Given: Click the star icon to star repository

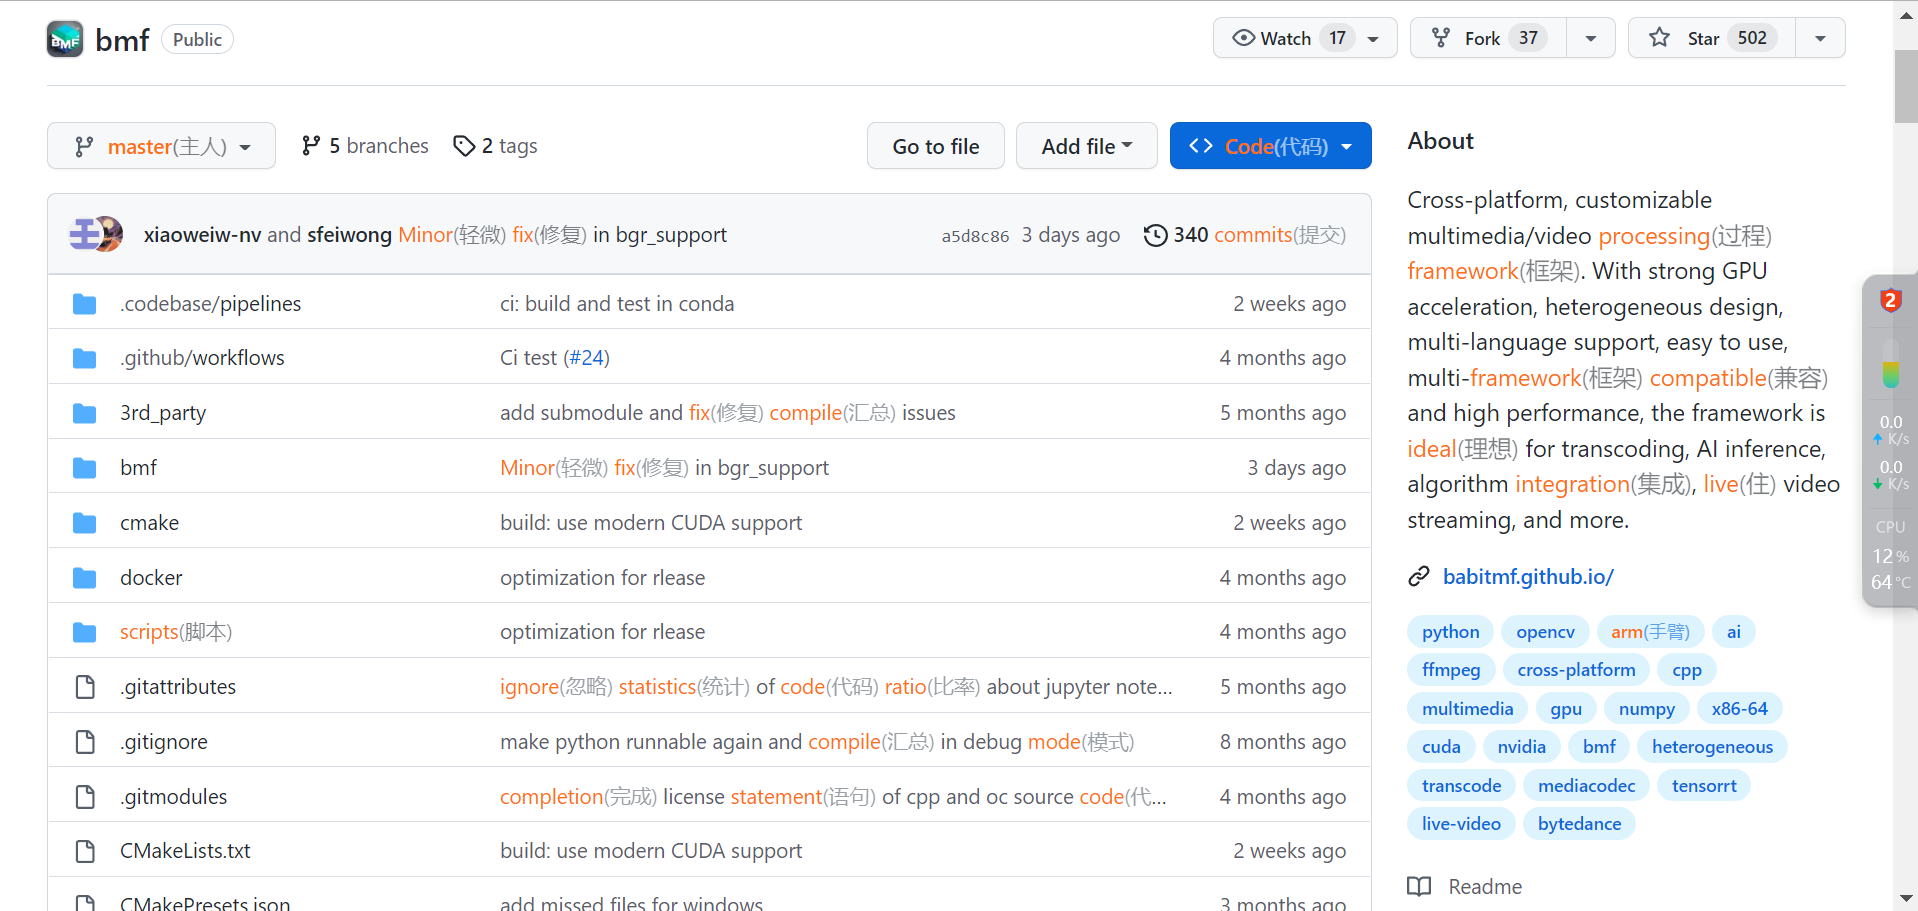Looking at the screenshot, I should pyautogui.click(x=1660, y=38).
